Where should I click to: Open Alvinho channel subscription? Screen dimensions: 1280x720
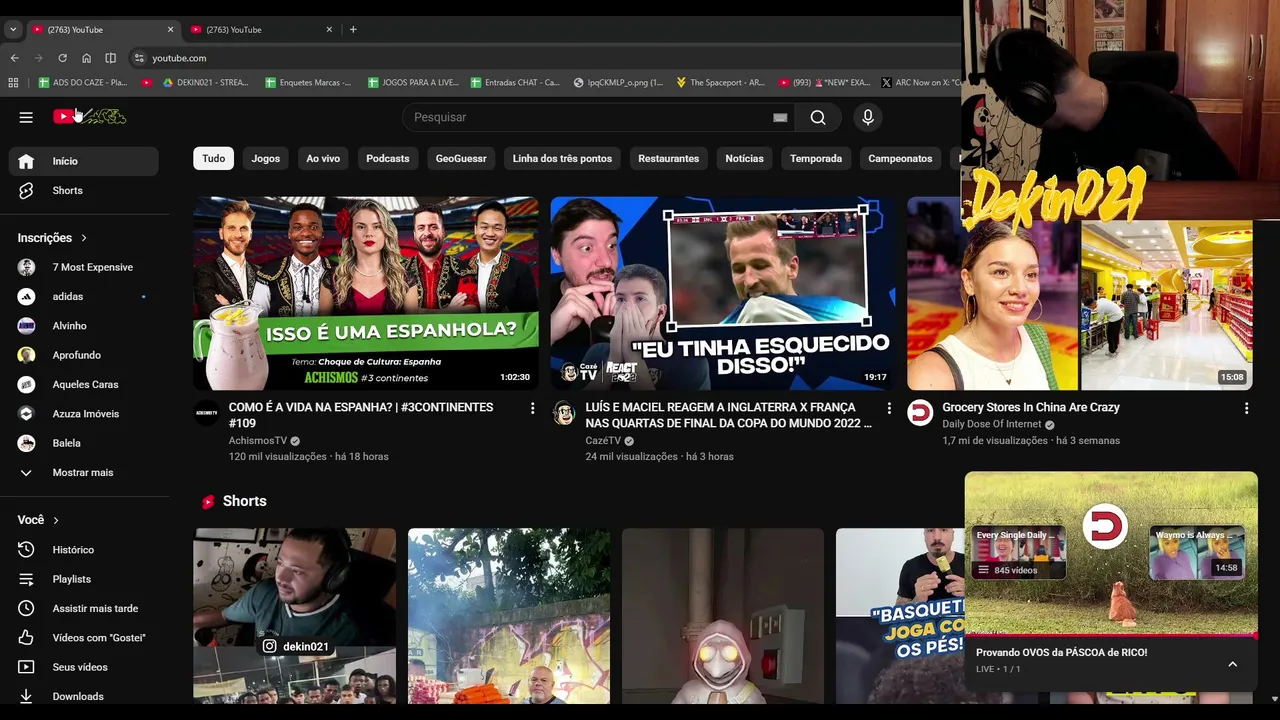click(84, 326)
